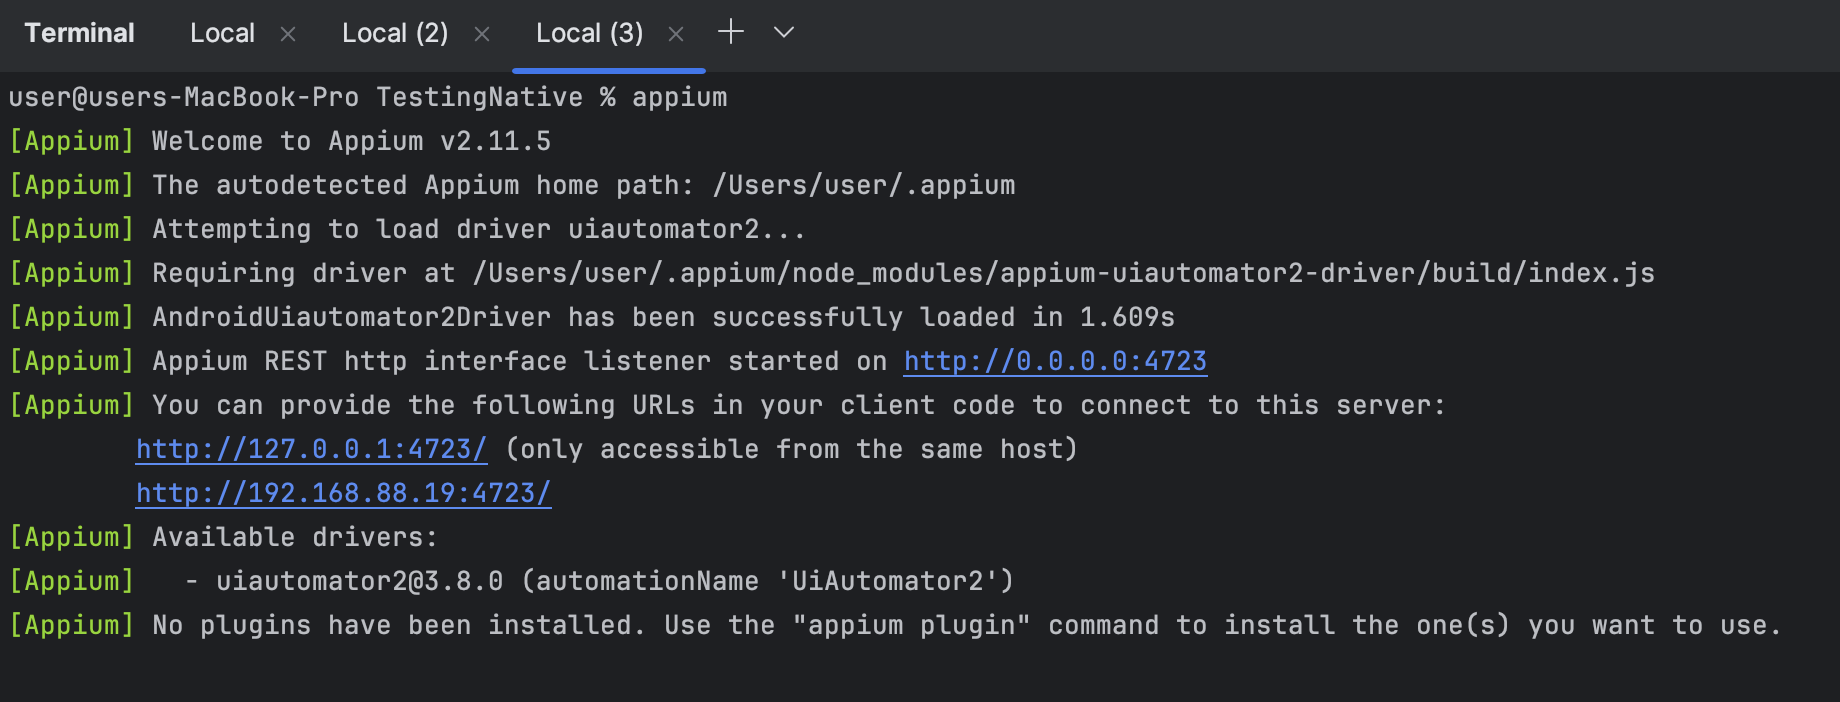Click the index.js driver path text
This screenshot has width=1840, height=702.
[1064, 273]
